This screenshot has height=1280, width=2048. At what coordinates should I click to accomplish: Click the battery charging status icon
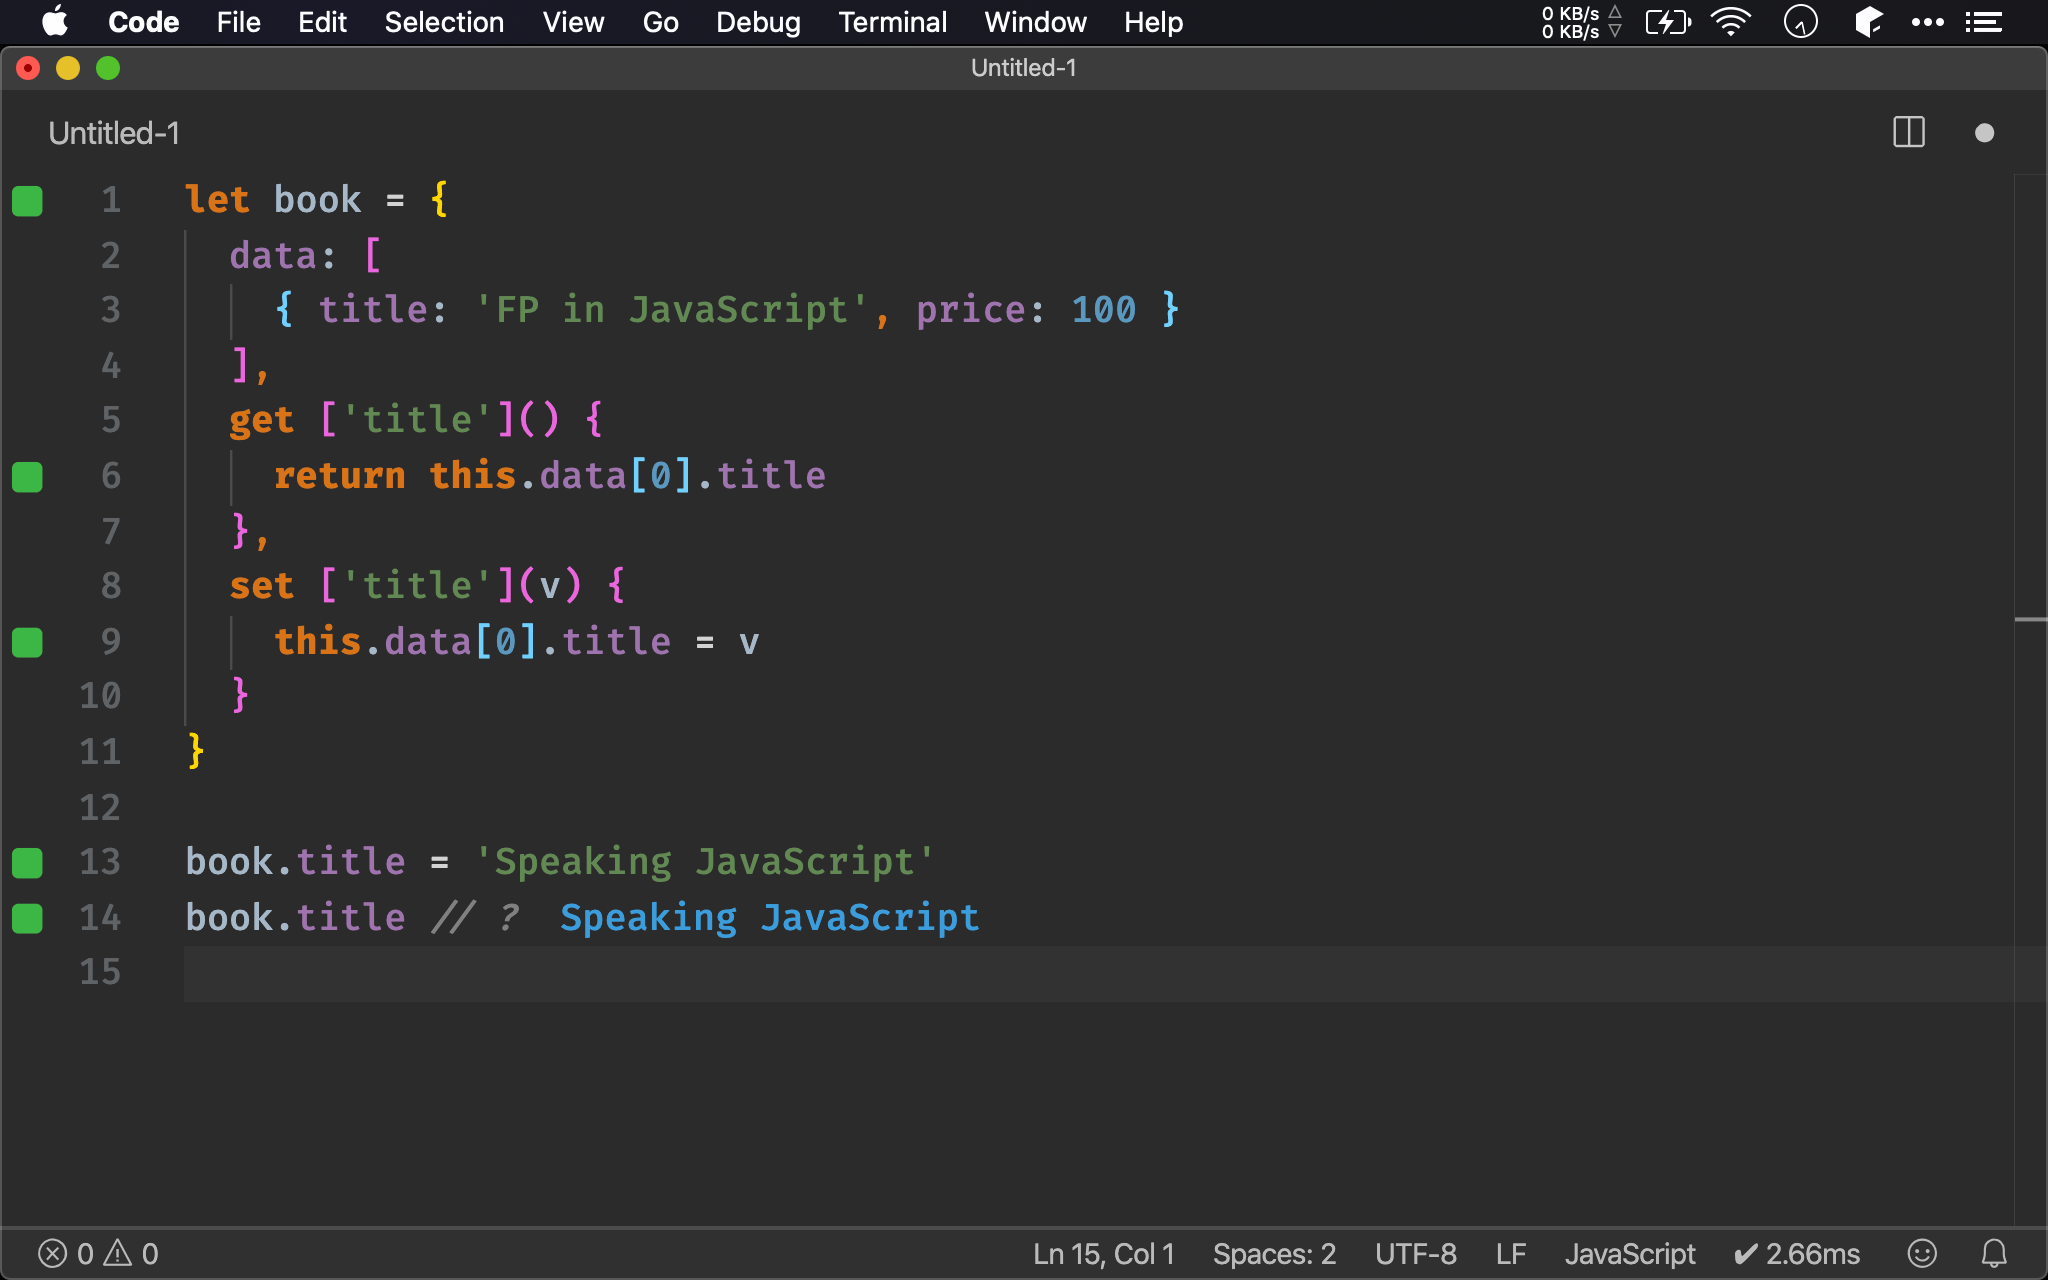[x=1667, y=22]
